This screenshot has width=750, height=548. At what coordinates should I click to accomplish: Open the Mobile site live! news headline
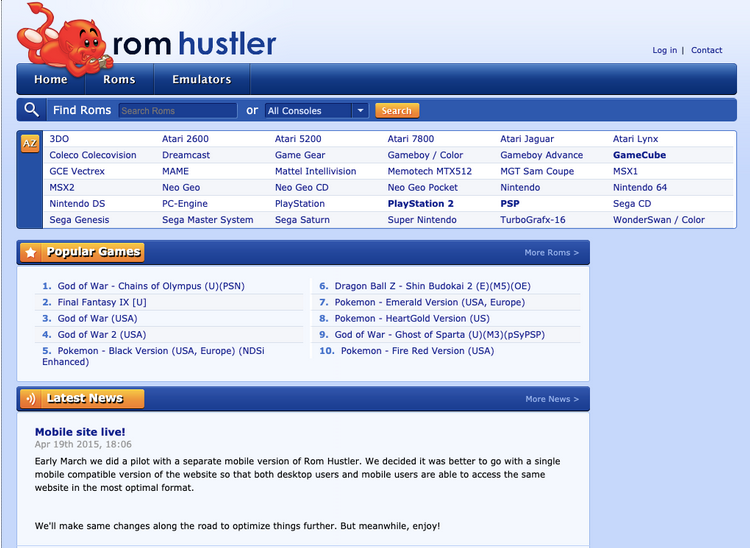(80, 432)
